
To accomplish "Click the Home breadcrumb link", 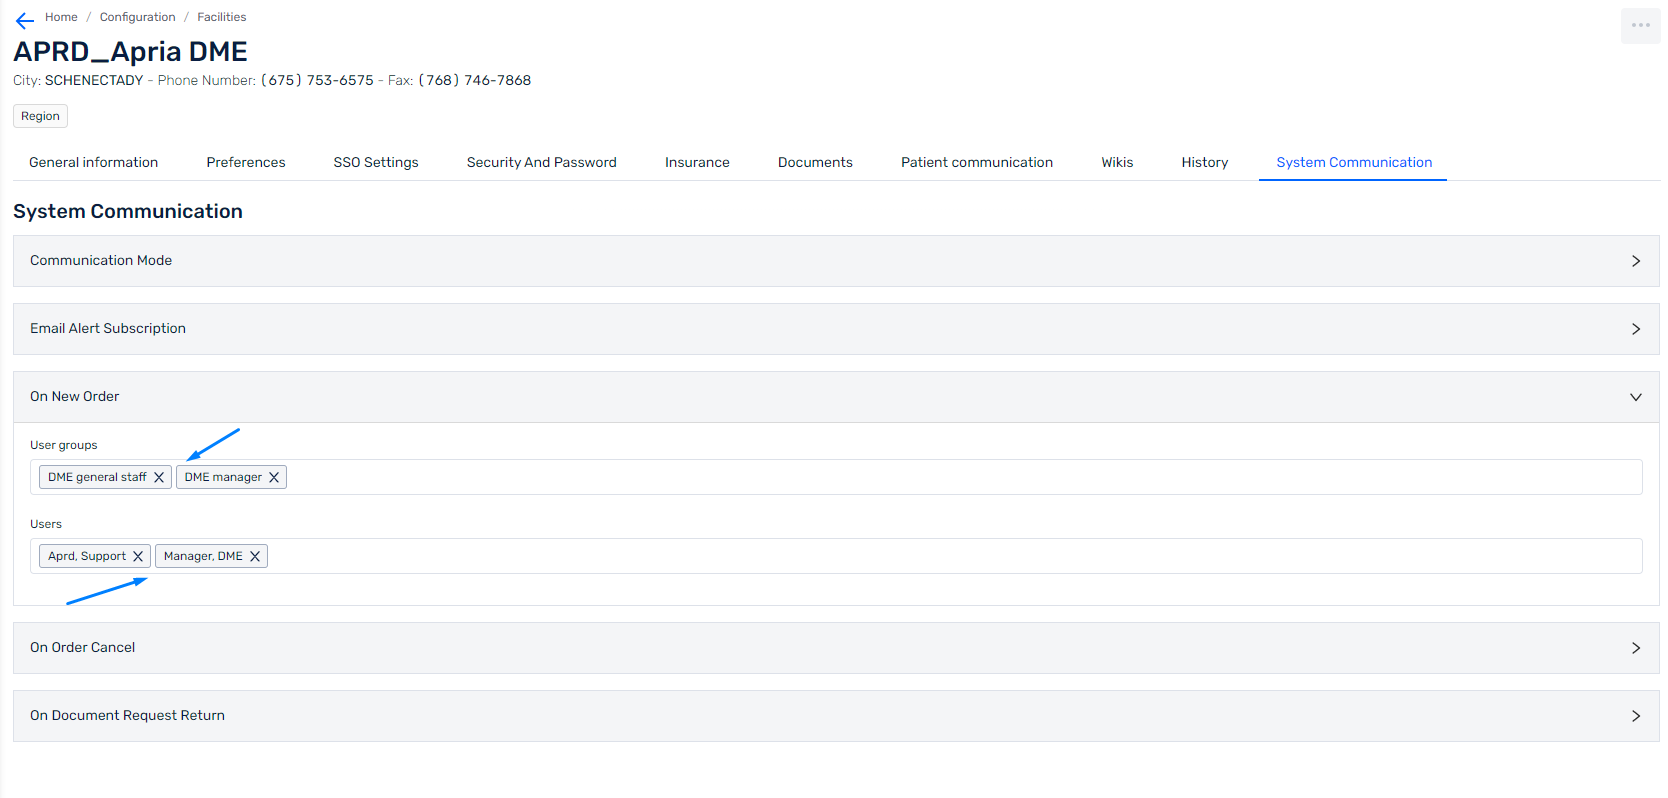I will [x=61, y=17].
